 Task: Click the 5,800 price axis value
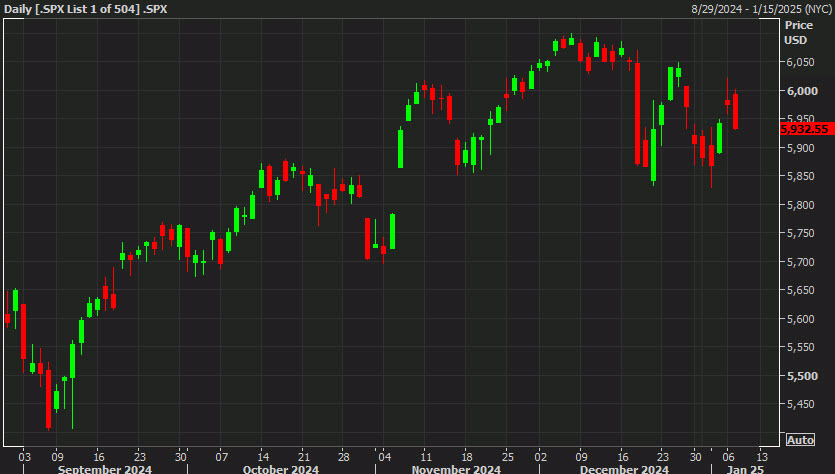click(x=800, y=205)
